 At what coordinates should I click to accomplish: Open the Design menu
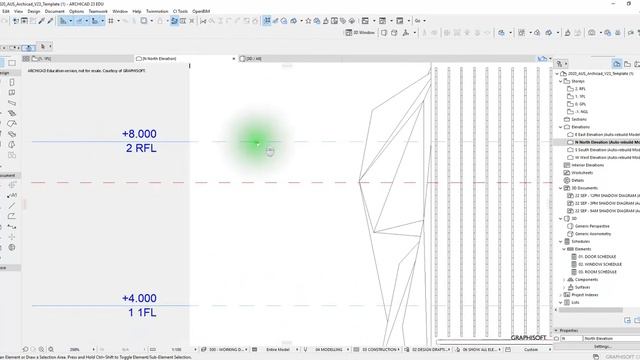click(x=34, y=11)
